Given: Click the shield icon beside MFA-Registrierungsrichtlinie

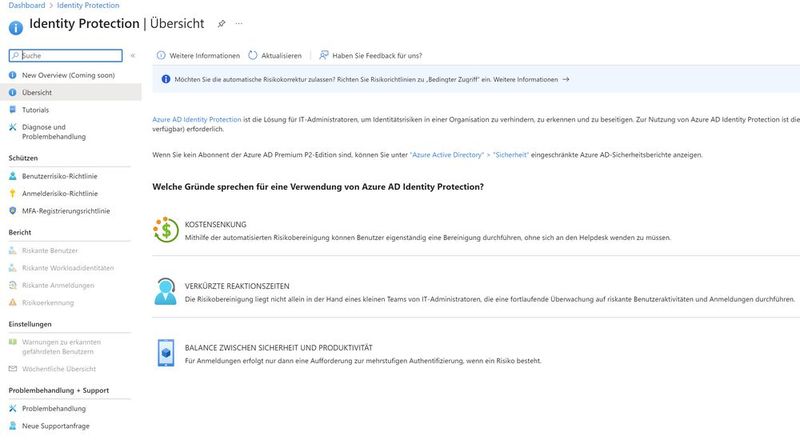Looking at the screenshot, I should pyautogui.click(x=13, y=211).
